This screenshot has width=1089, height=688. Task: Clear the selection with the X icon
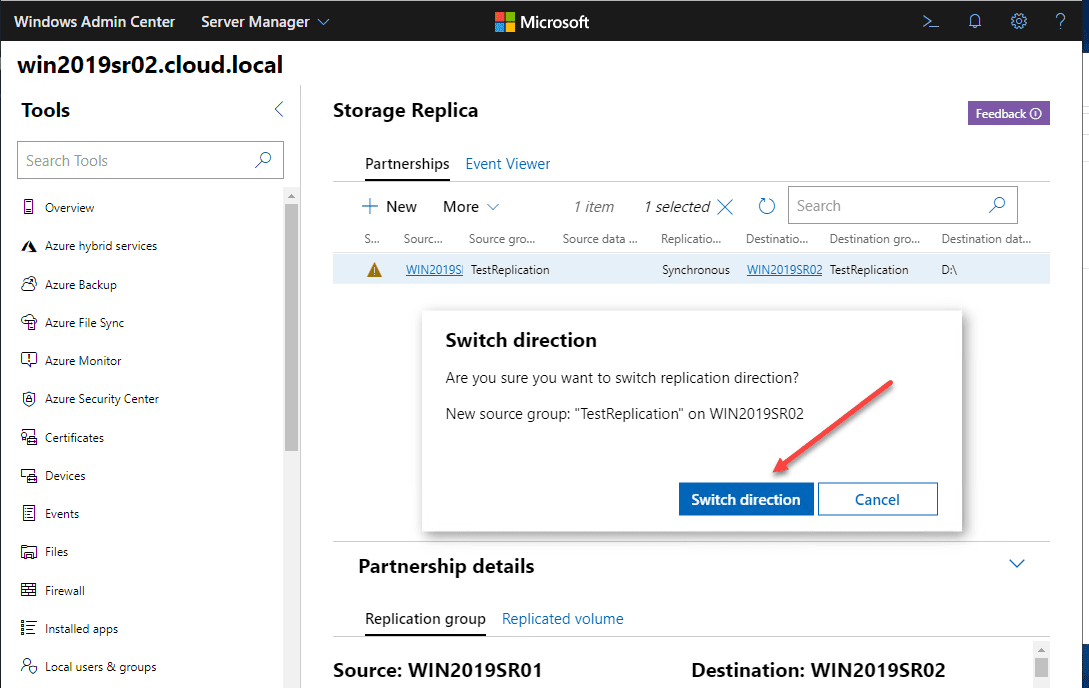725,207
